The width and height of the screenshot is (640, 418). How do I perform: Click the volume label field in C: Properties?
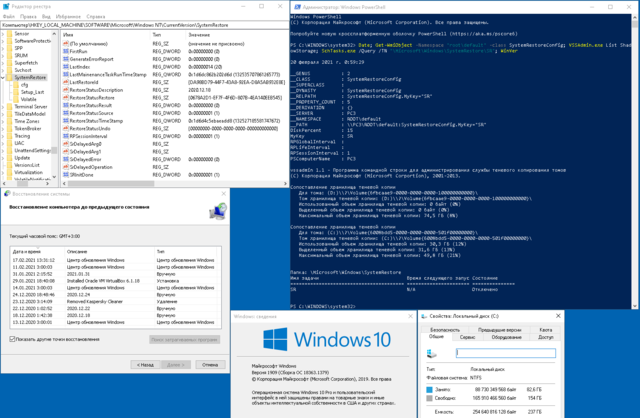(506, 353)
